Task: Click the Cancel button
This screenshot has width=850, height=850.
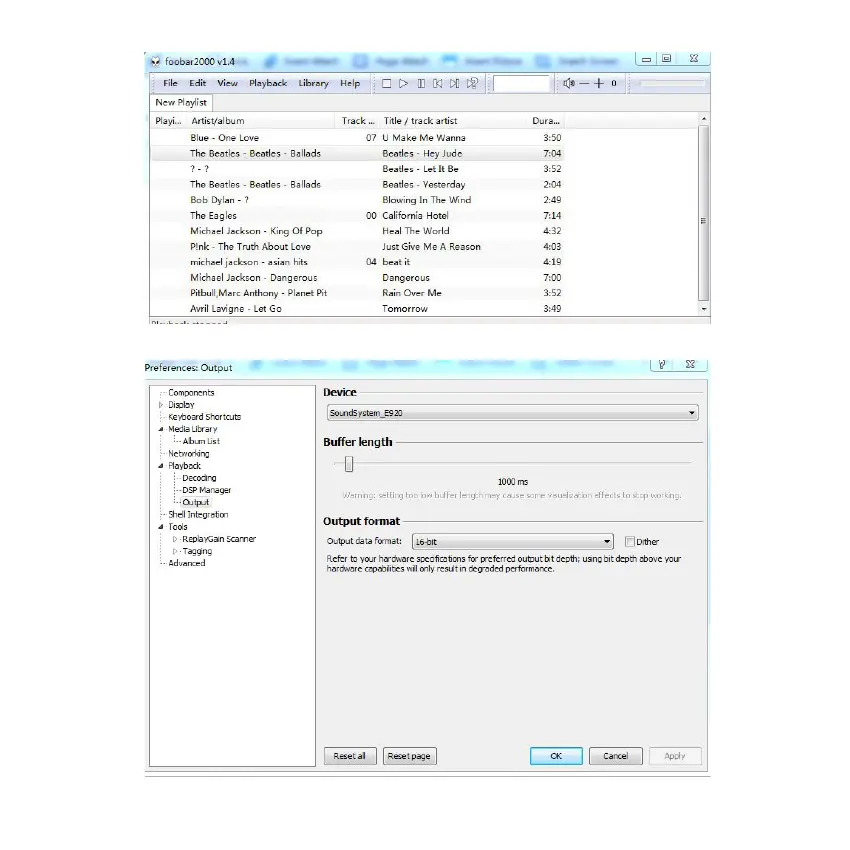Action: [x=615, y=756]
